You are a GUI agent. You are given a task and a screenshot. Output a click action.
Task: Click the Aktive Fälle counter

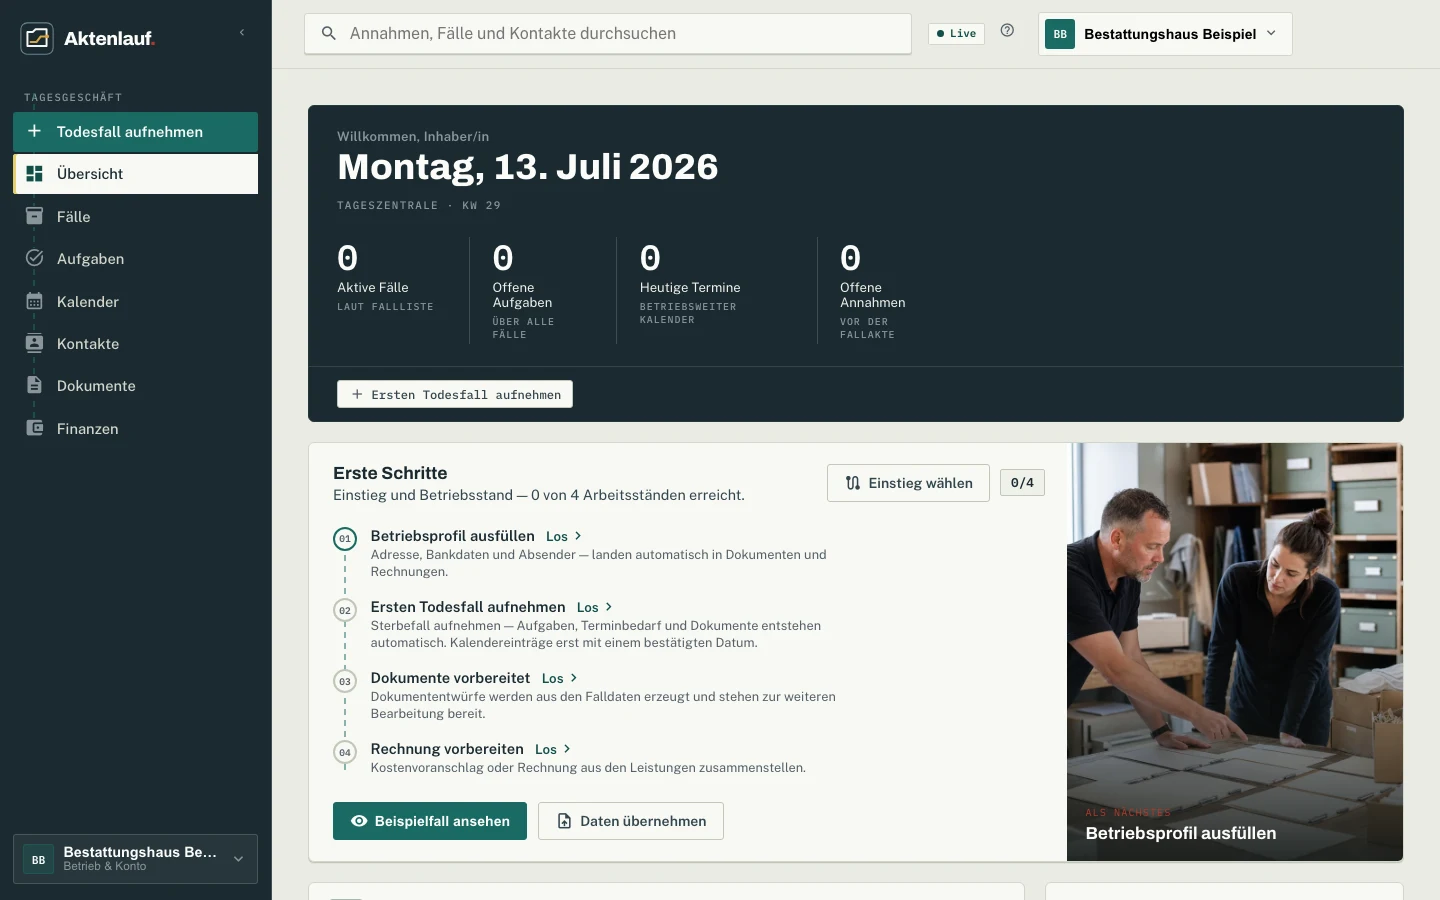tap(386, 279)
